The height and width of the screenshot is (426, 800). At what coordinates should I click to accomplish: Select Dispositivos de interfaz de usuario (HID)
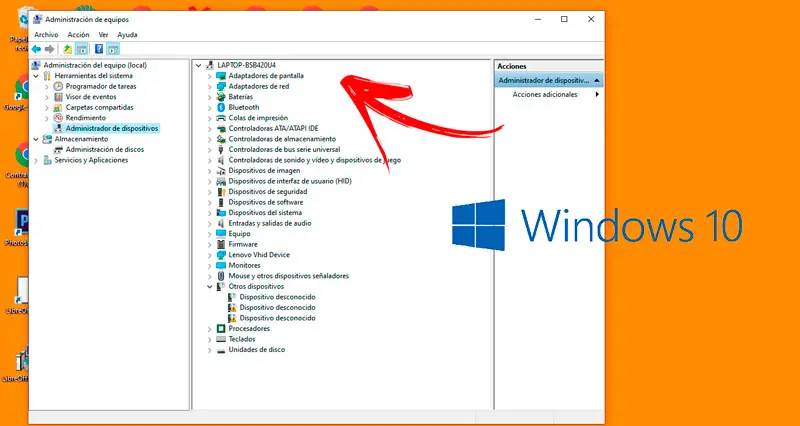click(x=290, y=181)
